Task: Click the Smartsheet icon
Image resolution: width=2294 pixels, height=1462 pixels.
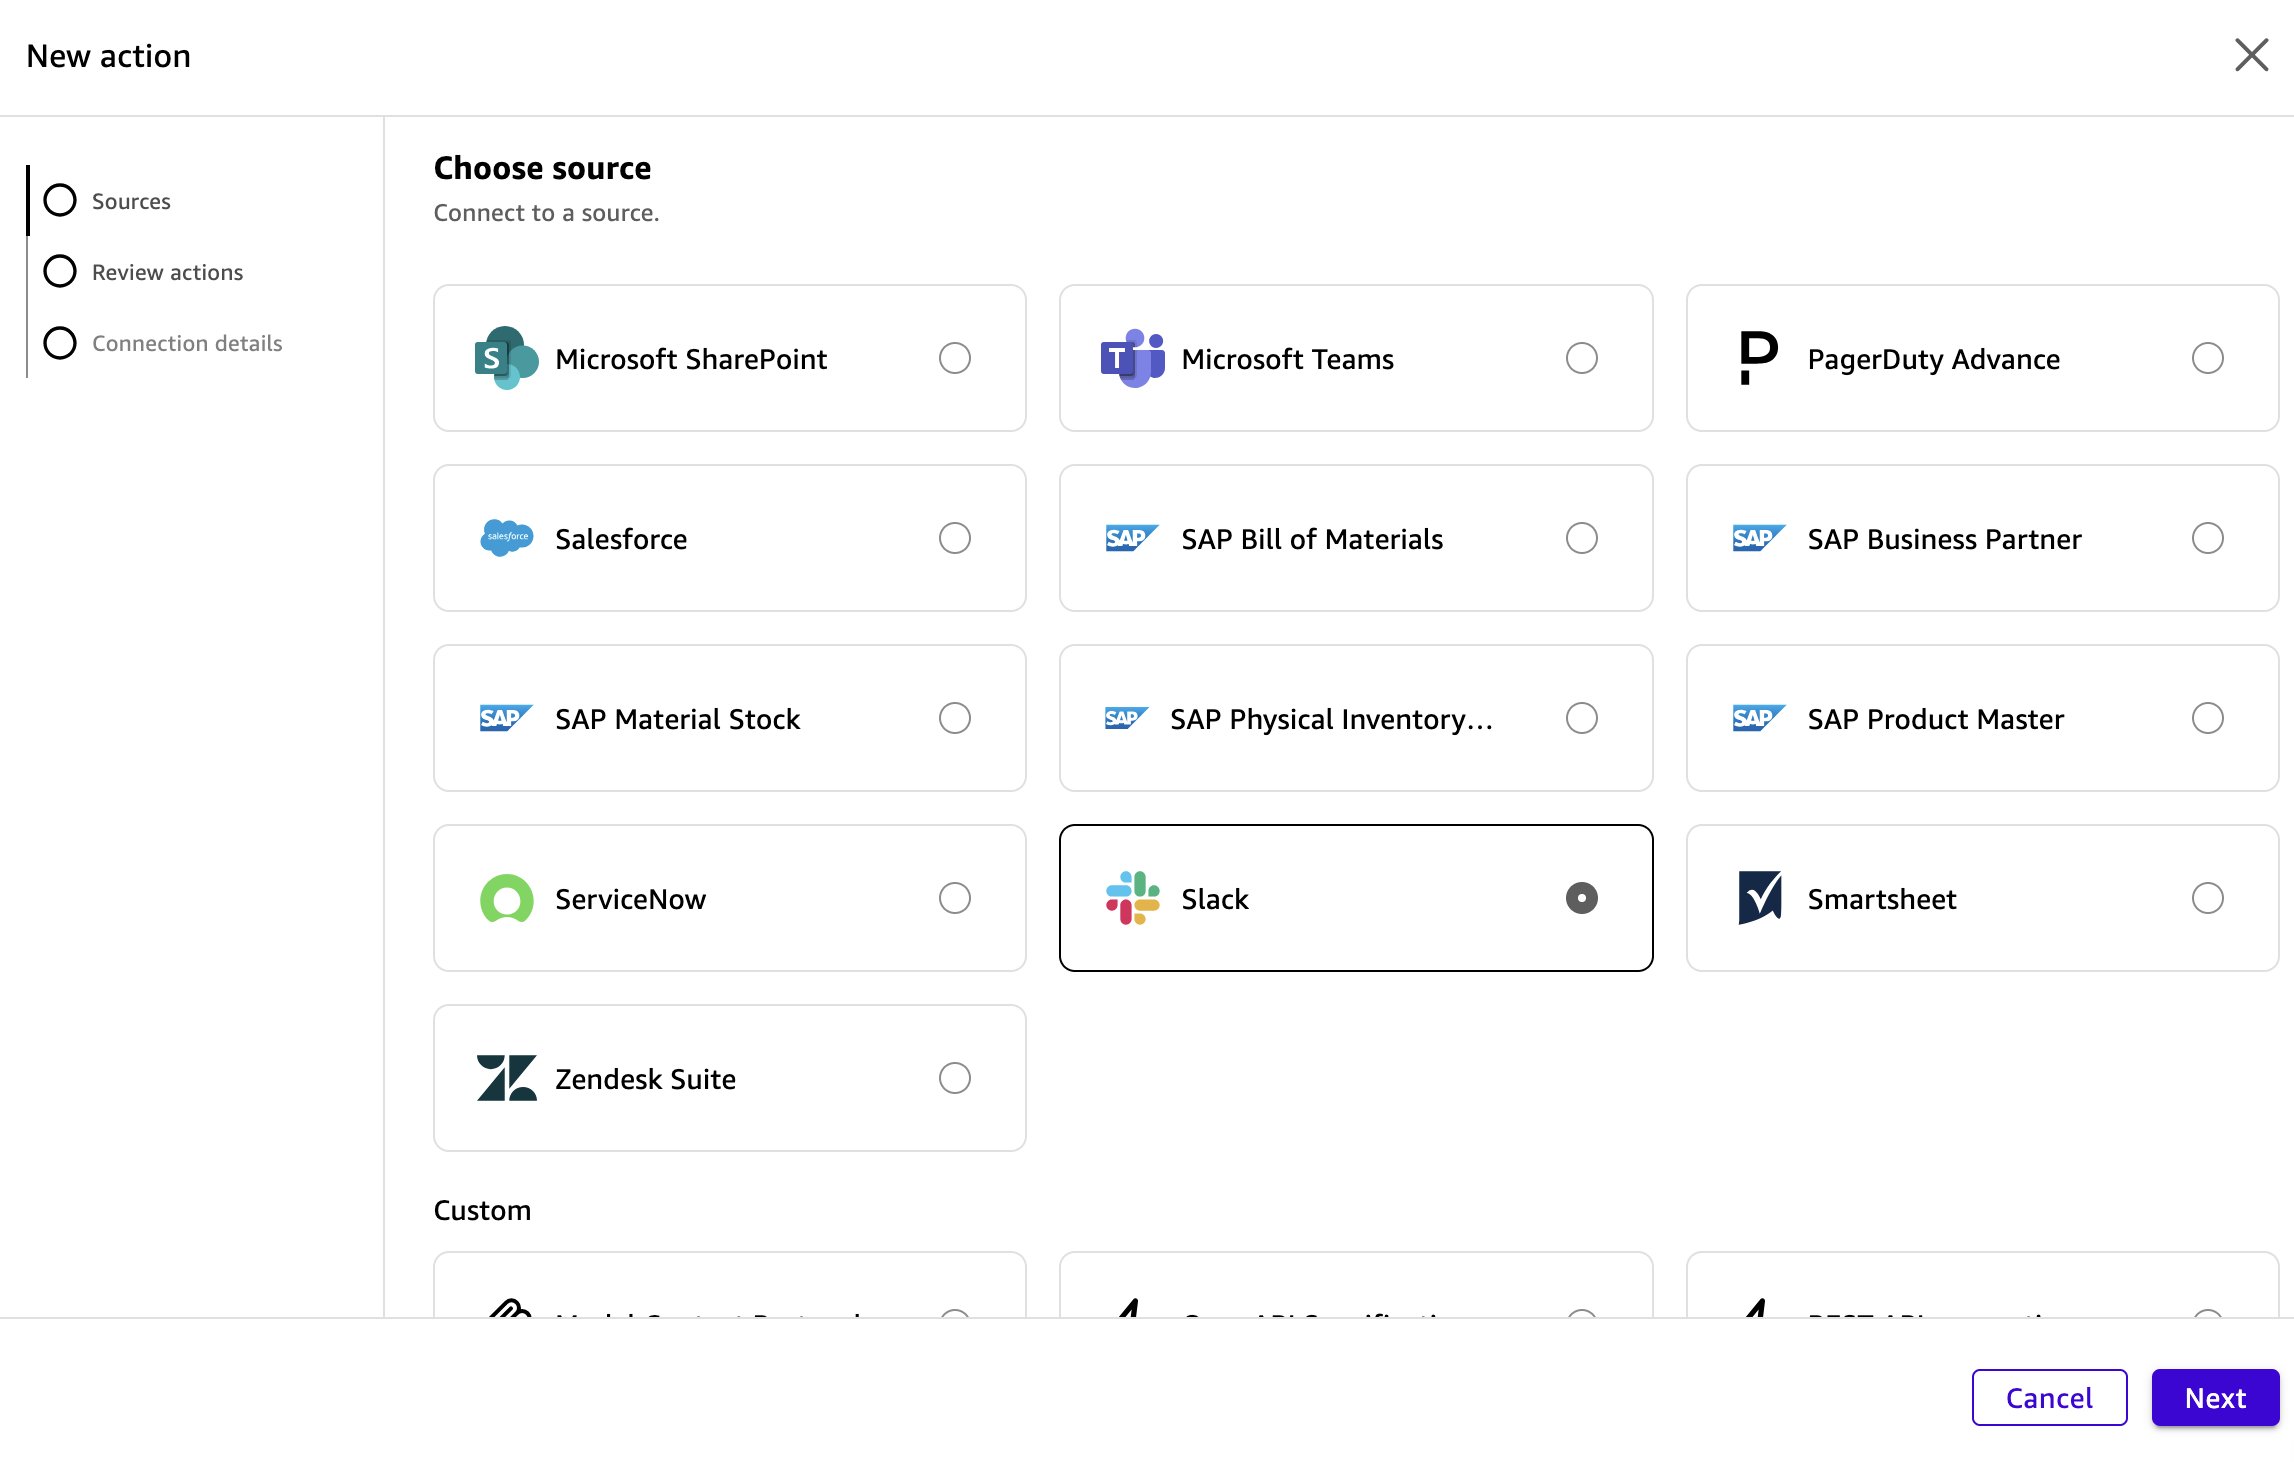Action: tap(1757, 898)
